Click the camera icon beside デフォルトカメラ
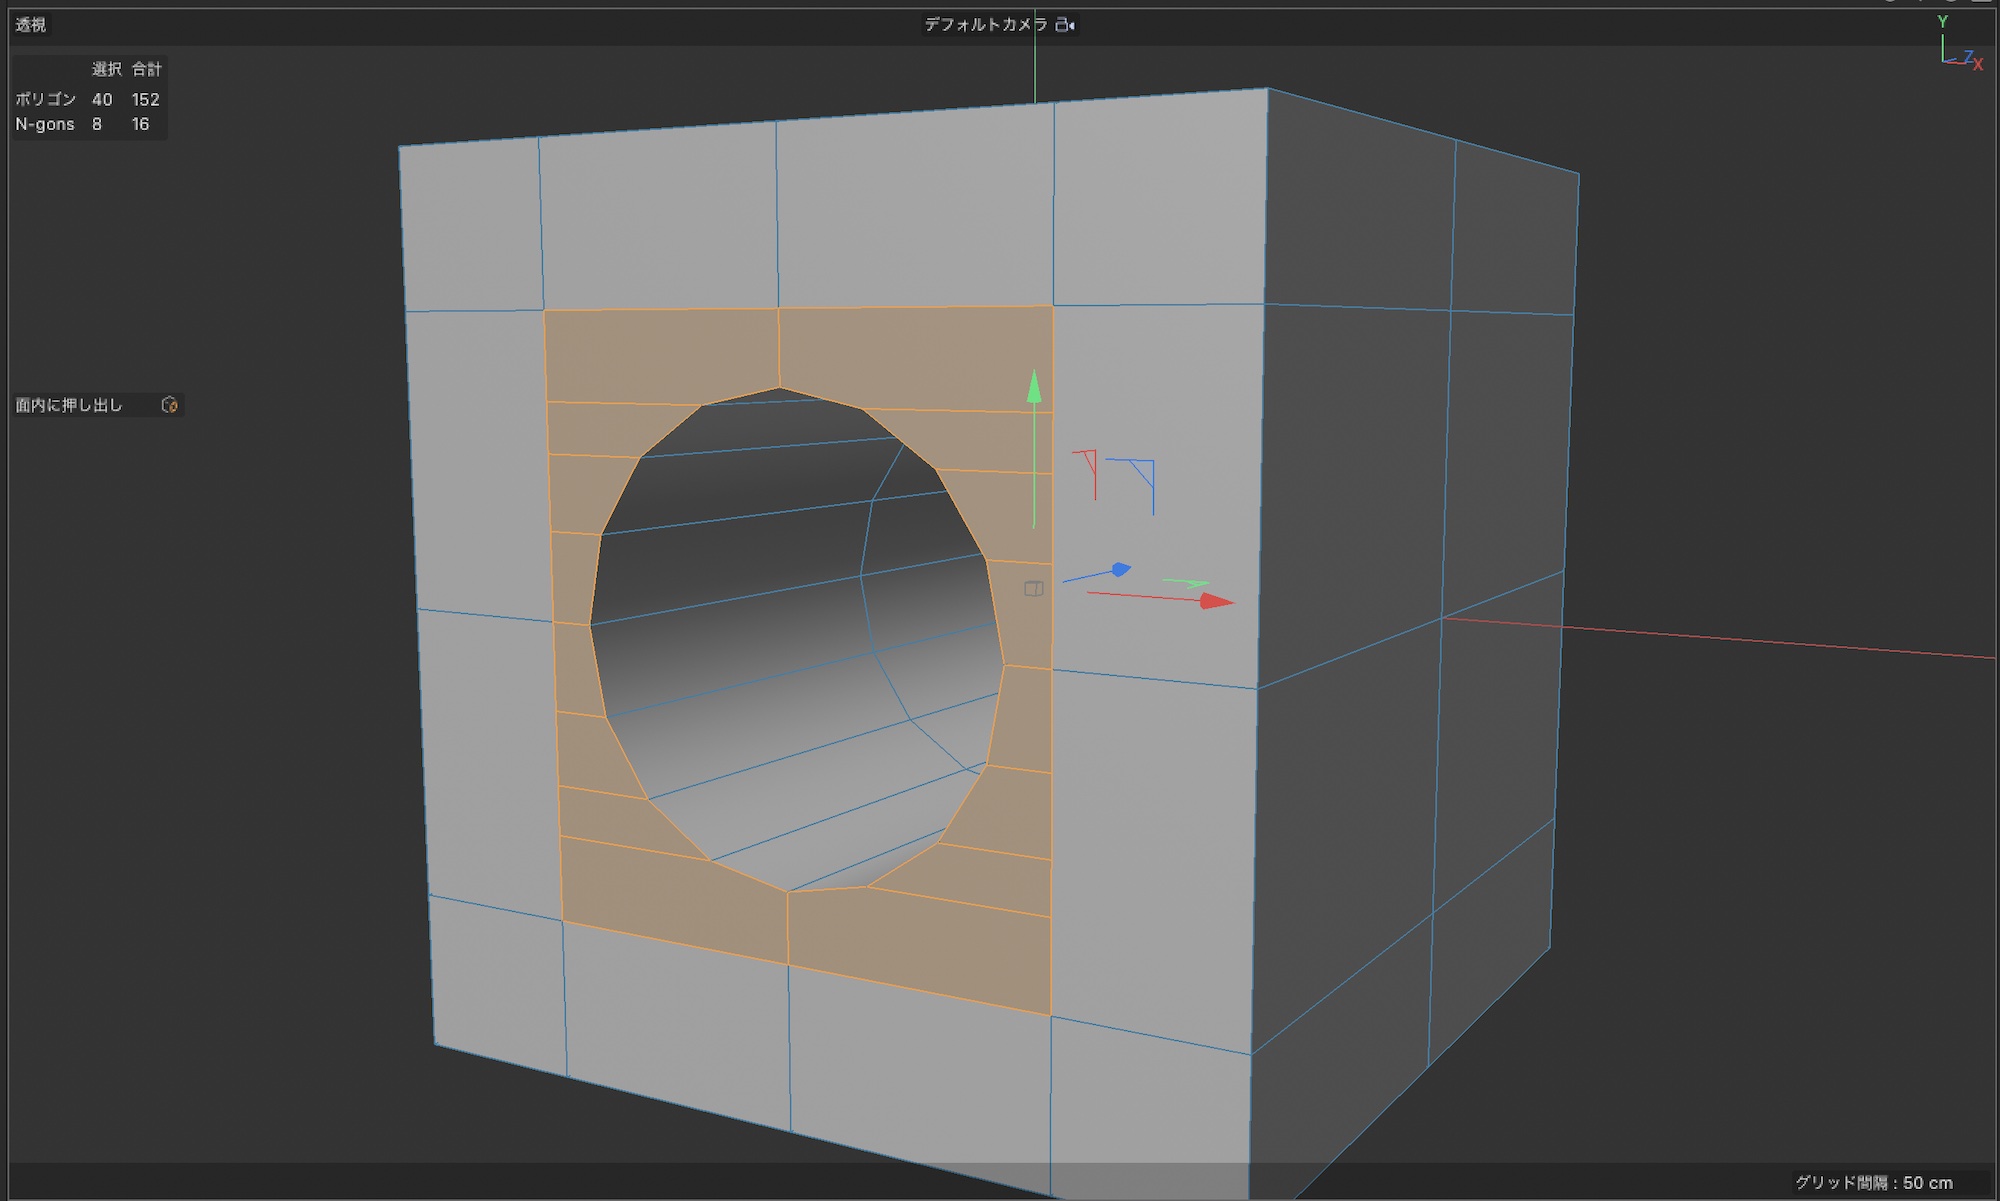The height and width of the screenshot is (1201, 2000). 1065,25
